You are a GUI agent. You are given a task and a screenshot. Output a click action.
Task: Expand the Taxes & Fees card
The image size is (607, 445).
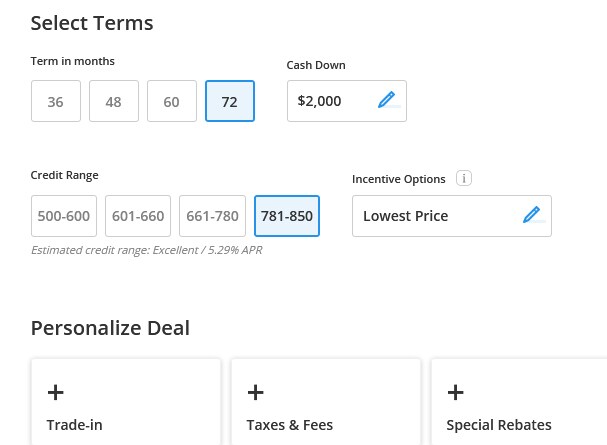(326, 402)
